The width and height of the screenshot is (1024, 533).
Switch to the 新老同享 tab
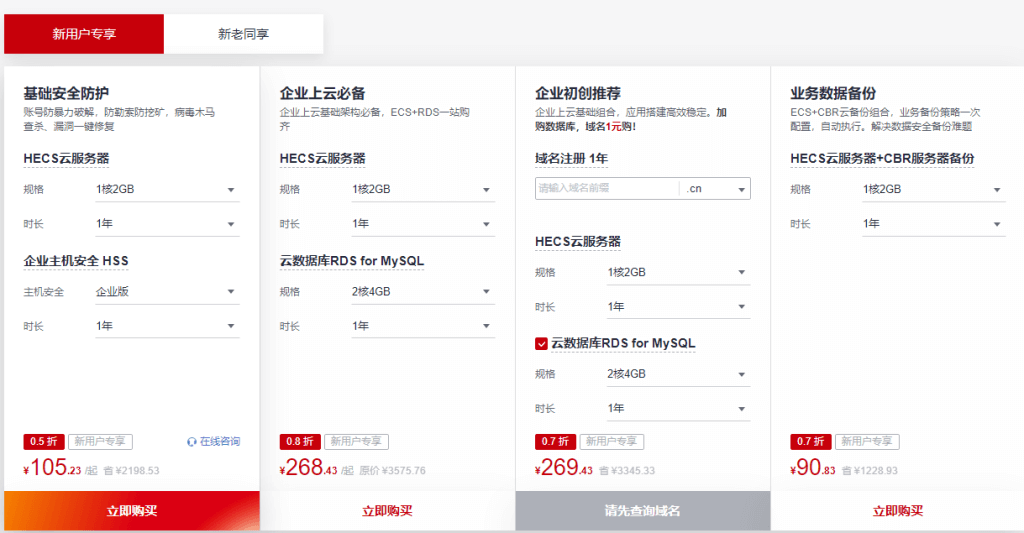(x=244, y=34)
